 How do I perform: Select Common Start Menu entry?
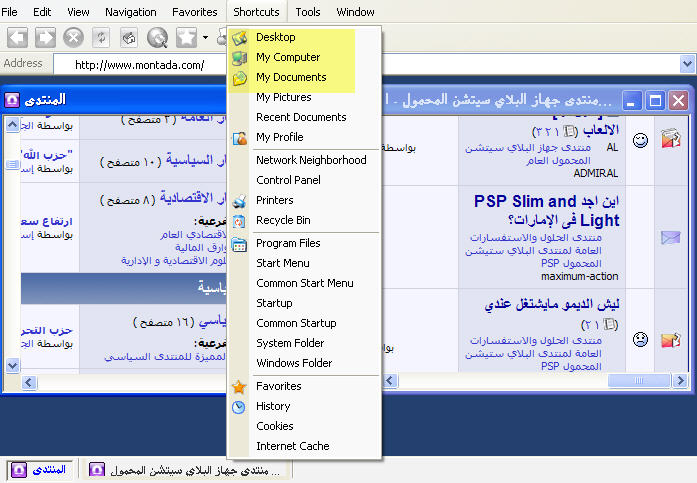(304, 283)
